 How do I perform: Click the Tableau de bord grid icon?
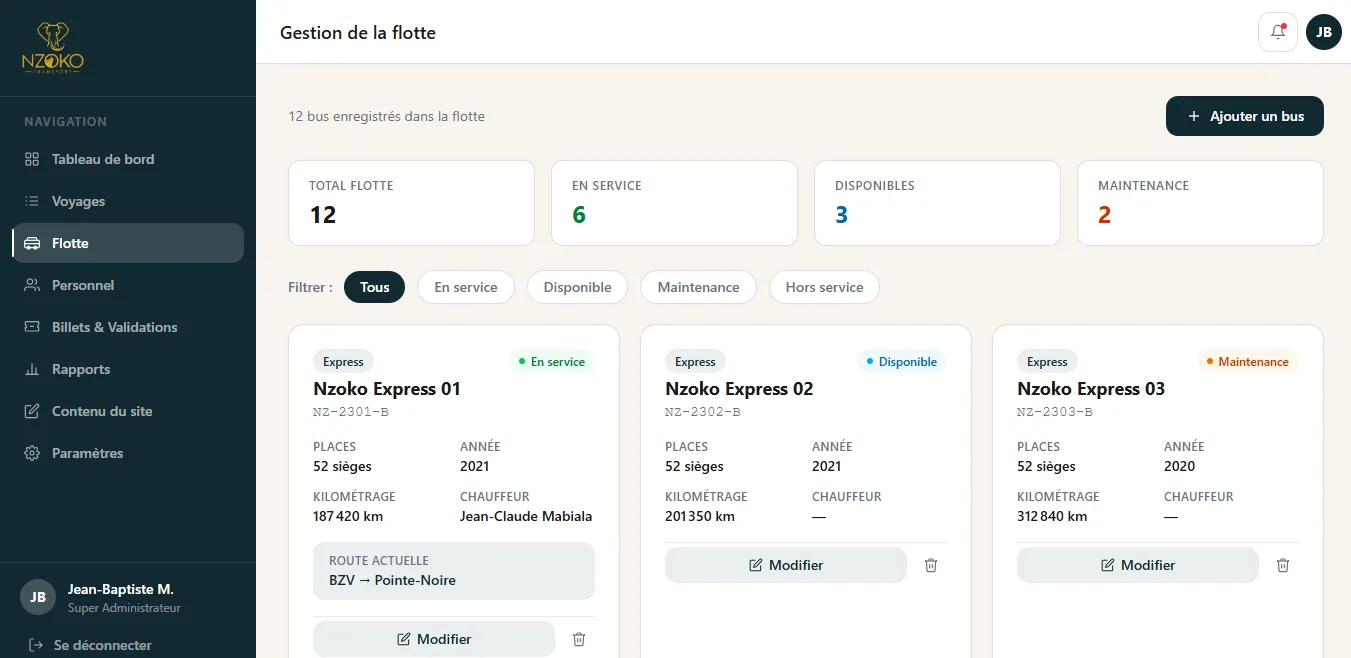pos(32,159)
